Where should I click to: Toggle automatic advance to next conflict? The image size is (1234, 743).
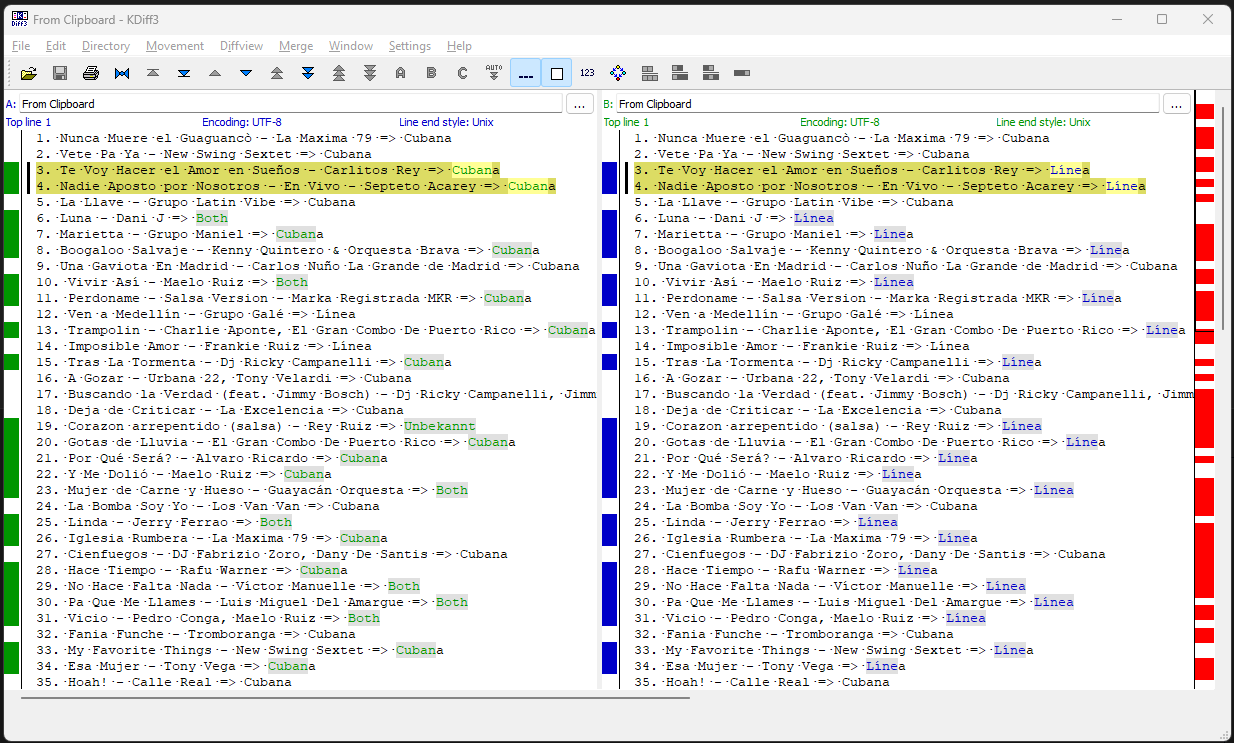point(494,73)
